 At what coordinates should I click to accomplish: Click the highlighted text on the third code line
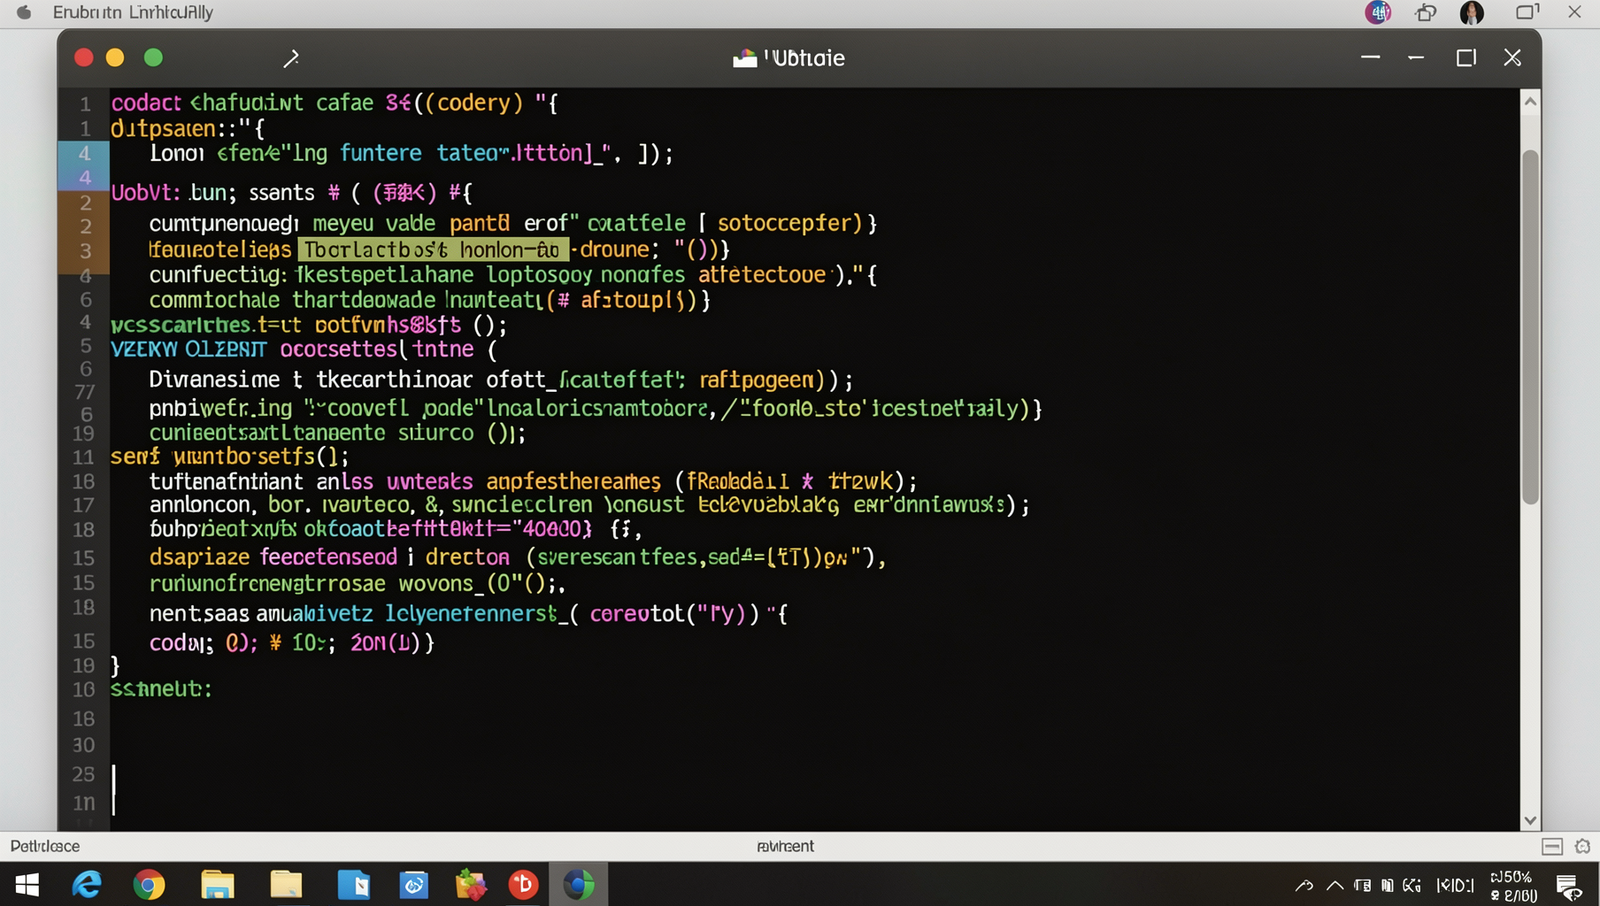[434, 249]
